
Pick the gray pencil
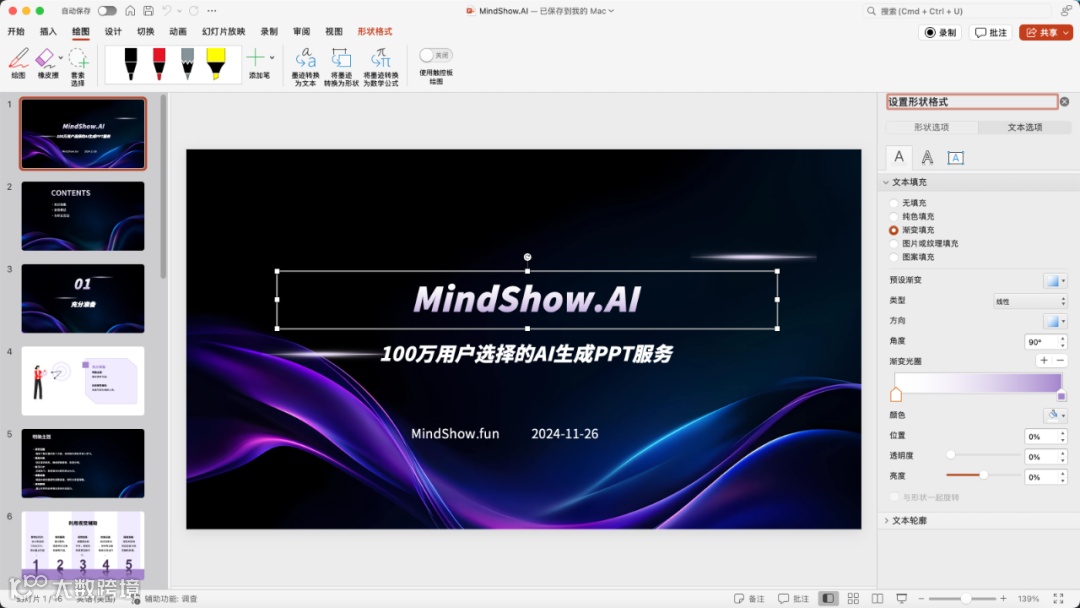coord(187,63)
